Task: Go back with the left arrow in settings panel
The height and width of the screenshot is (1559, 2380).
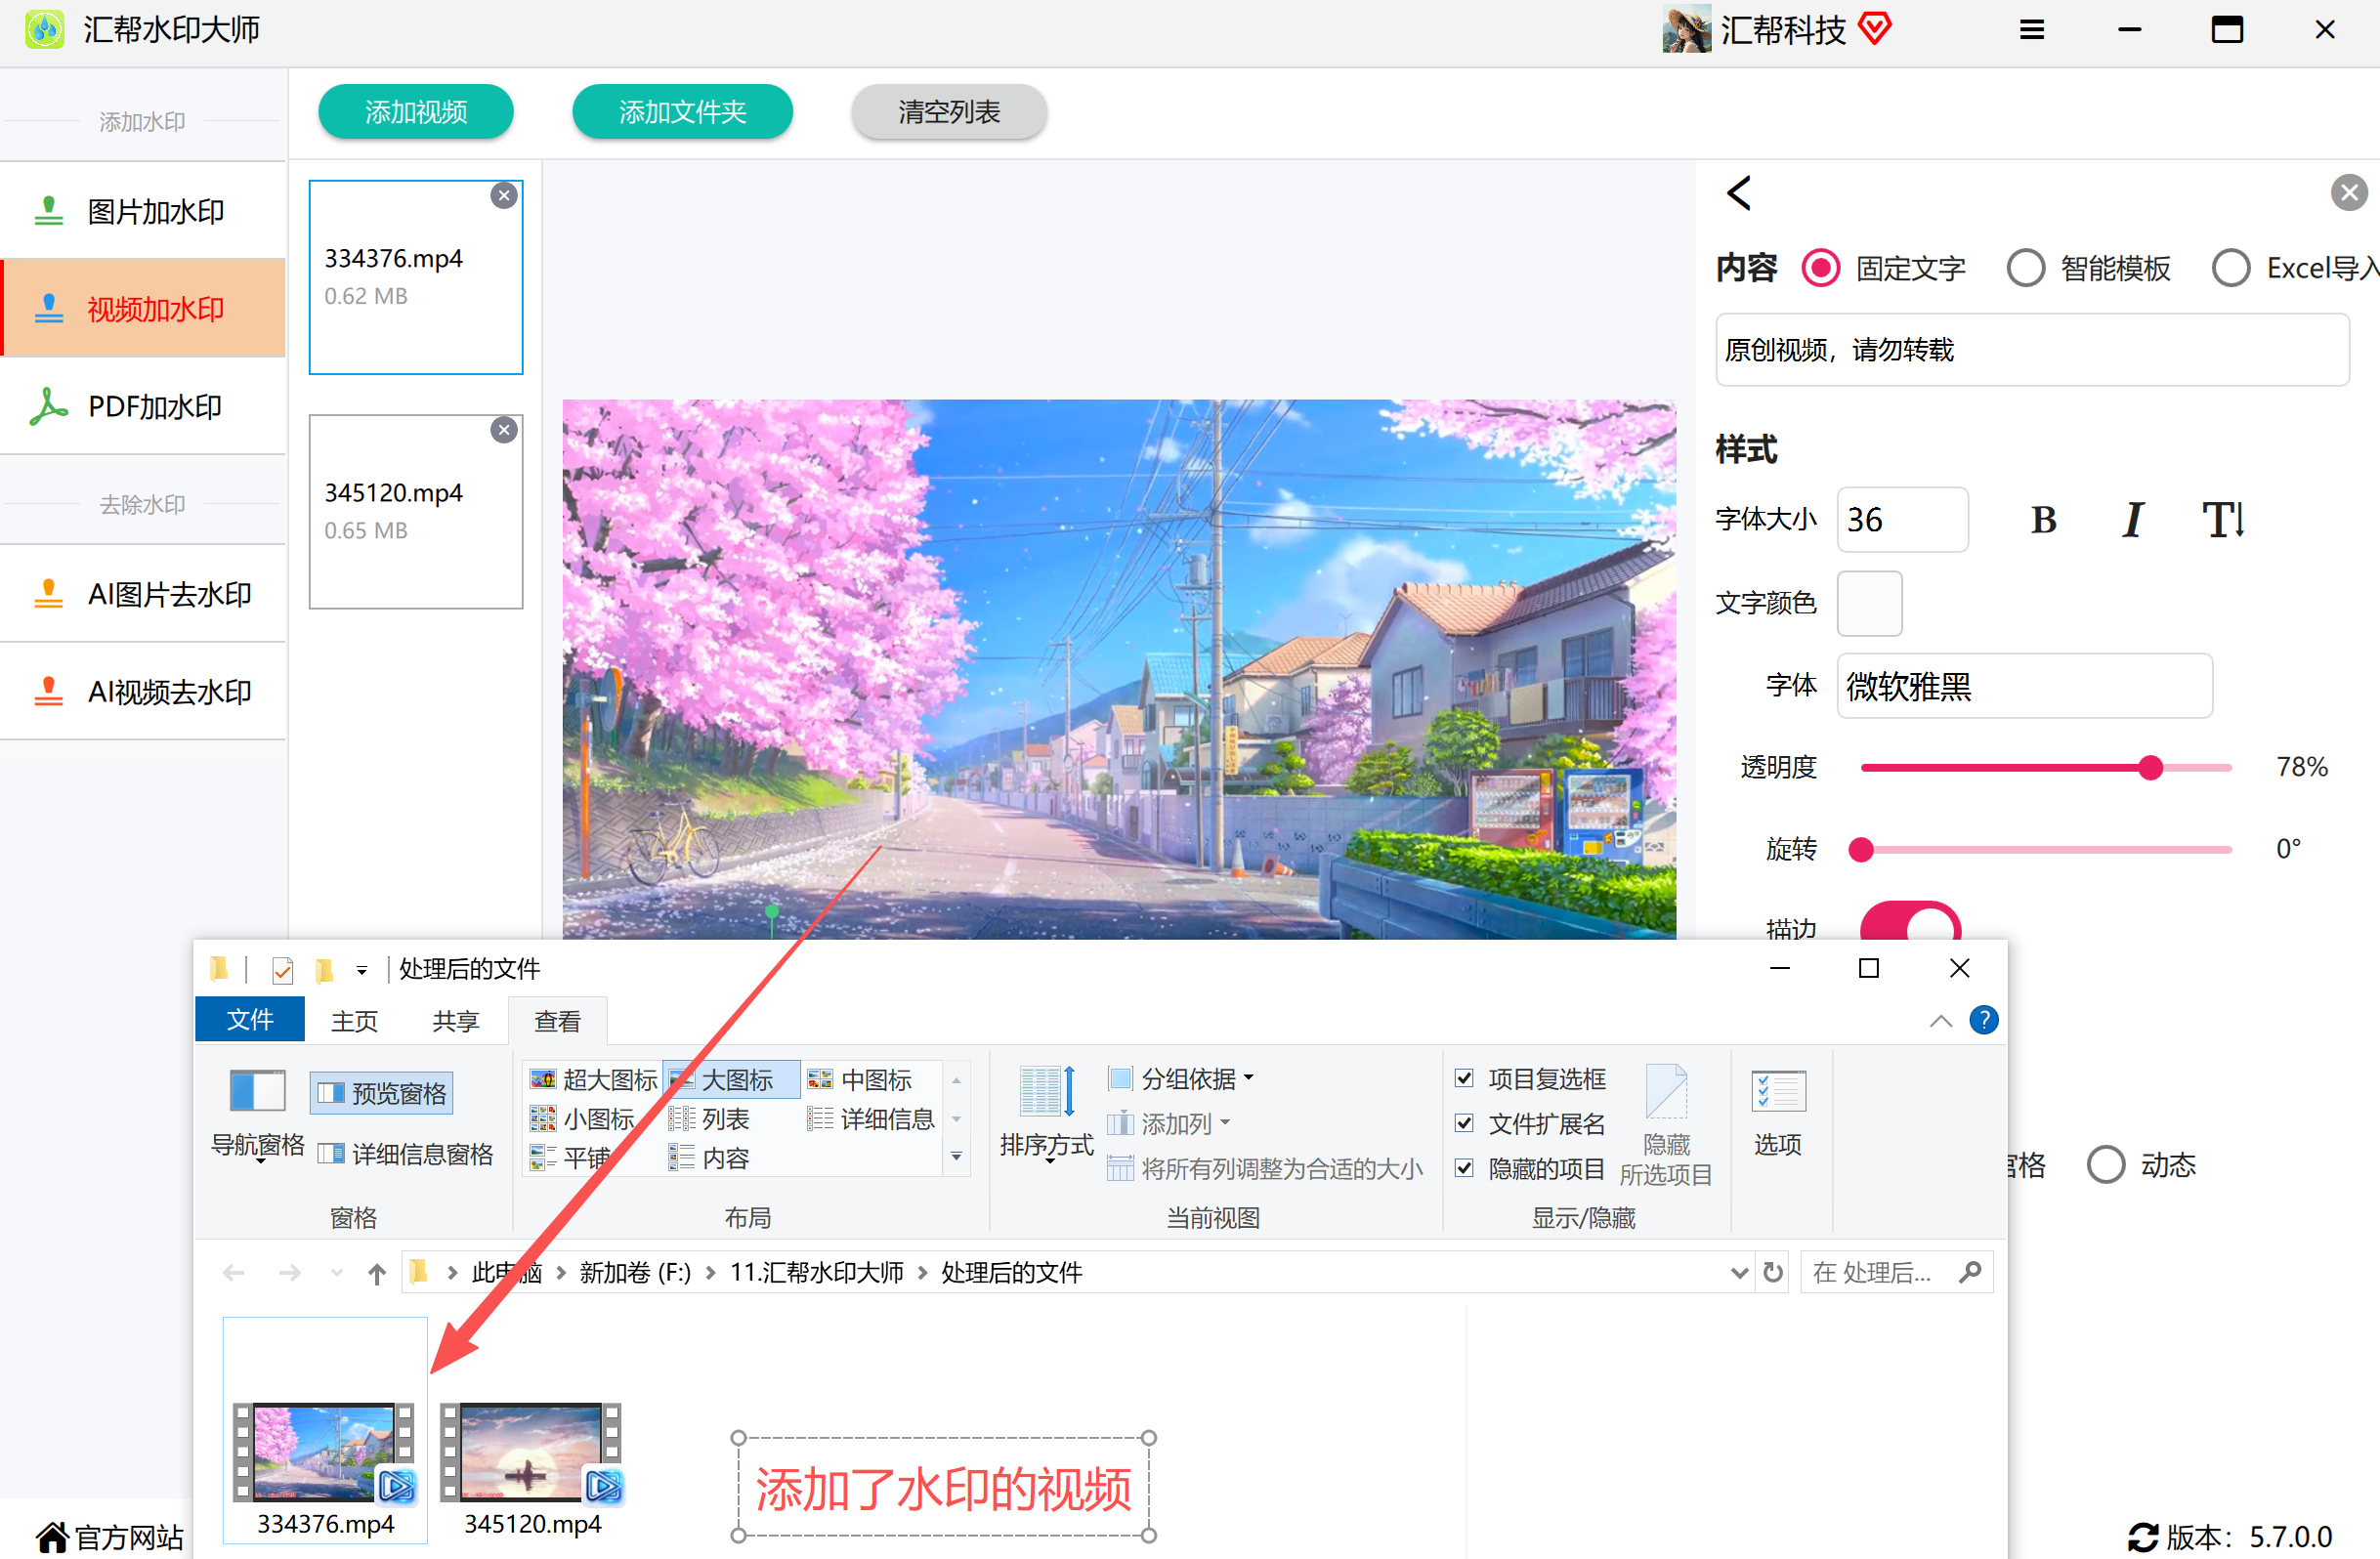Action: pyautogui.click(x=1739, y=193)
